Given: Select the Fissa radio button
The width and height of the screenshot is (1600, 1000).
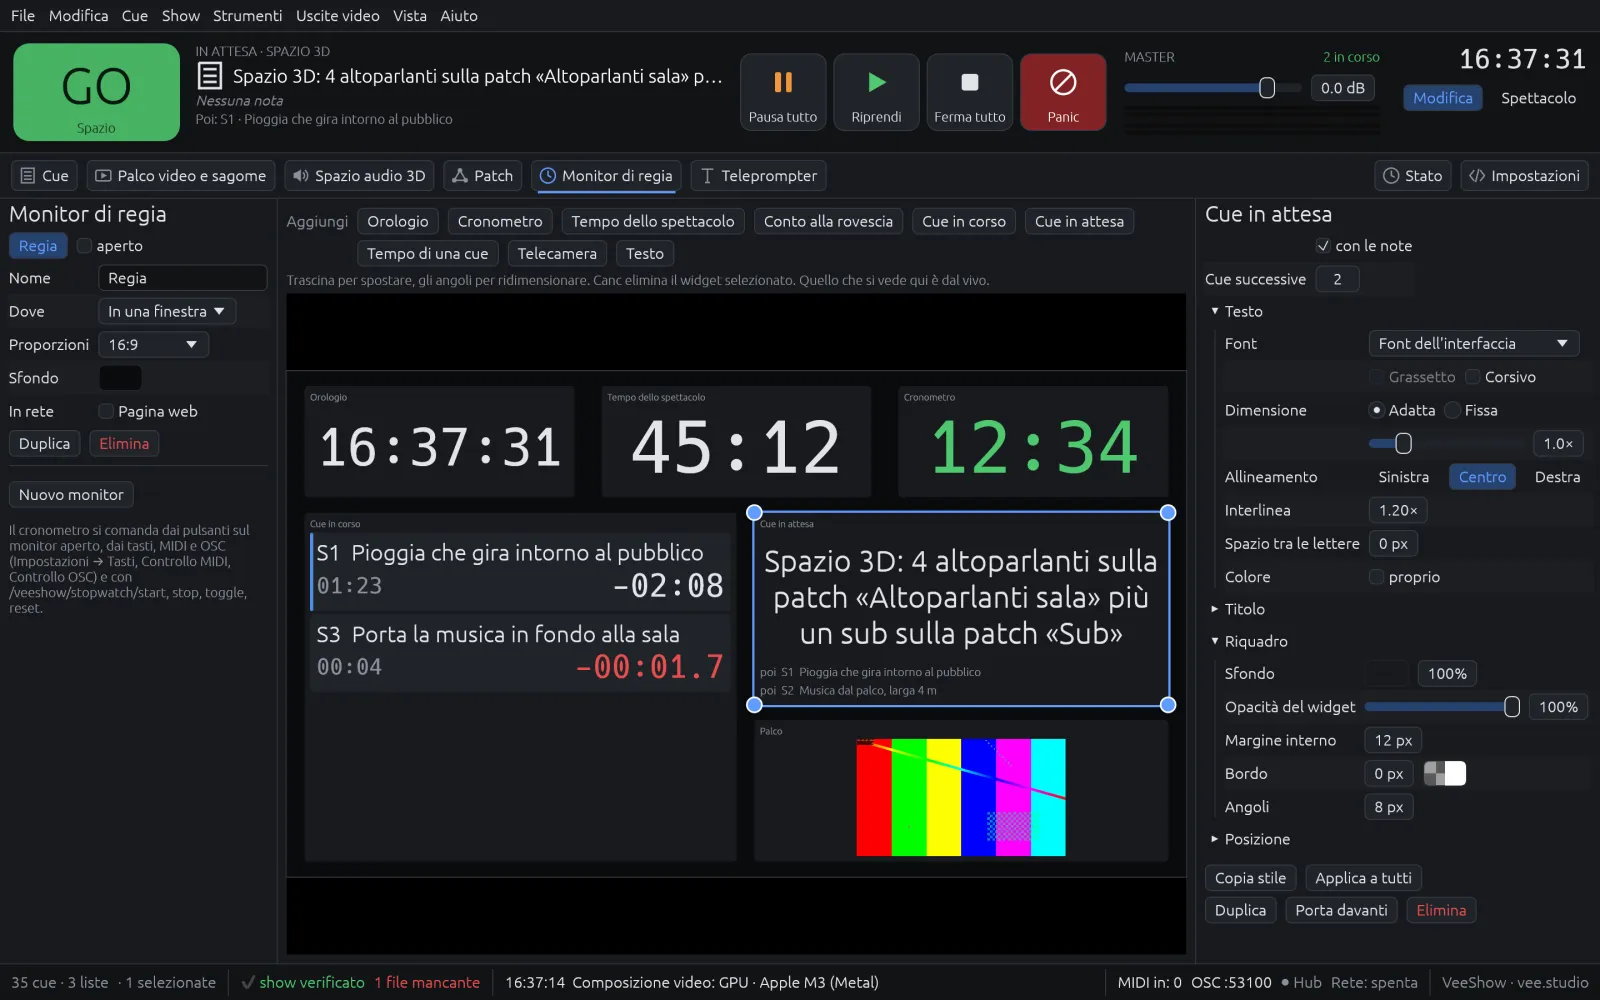Looking at the screenshot, I should click(1453, 410).
